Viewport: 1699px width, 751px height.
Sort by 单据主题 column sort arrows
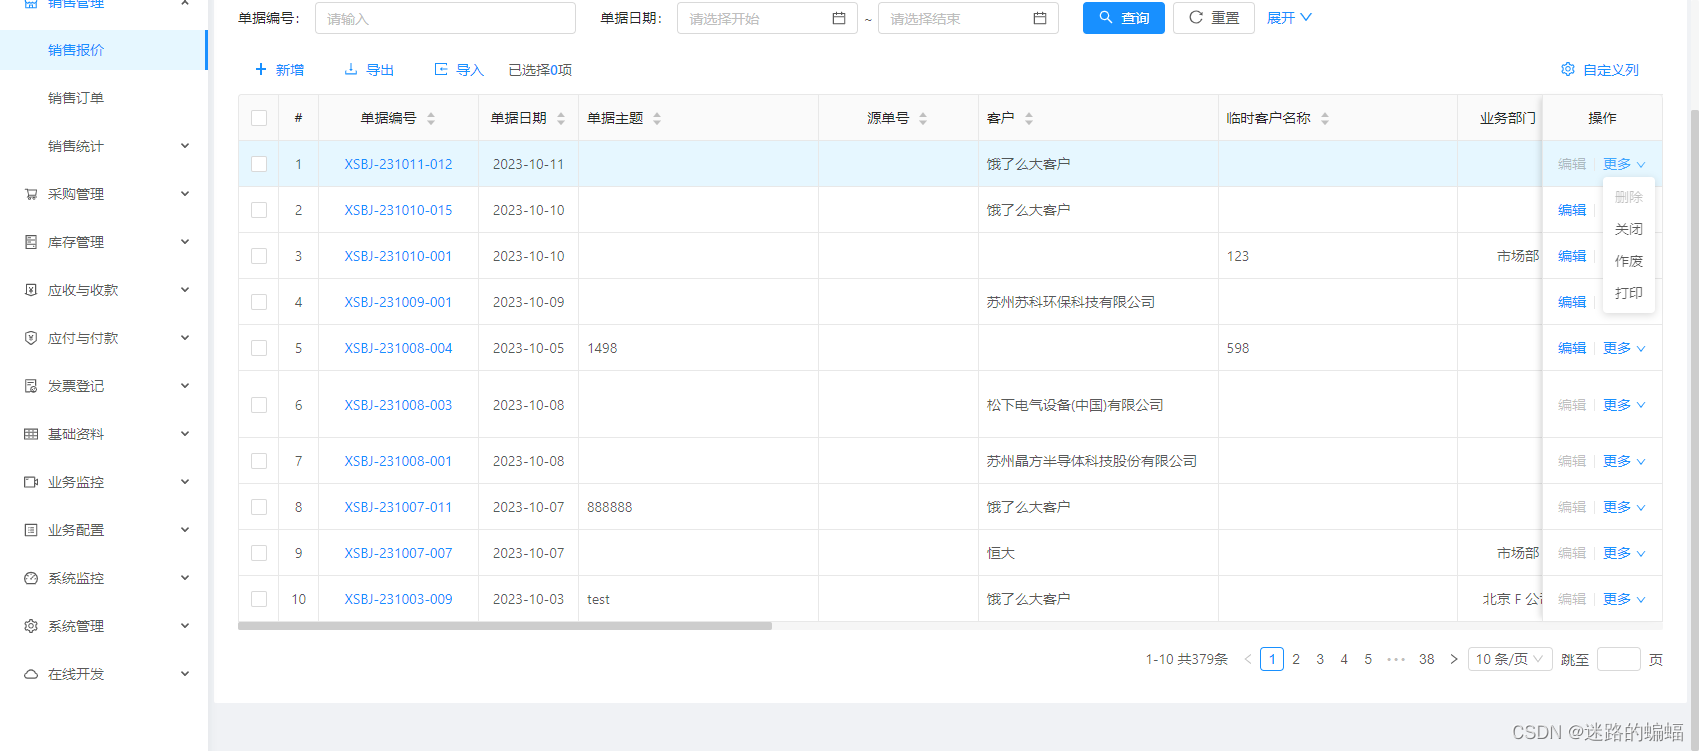click(657, 118)
